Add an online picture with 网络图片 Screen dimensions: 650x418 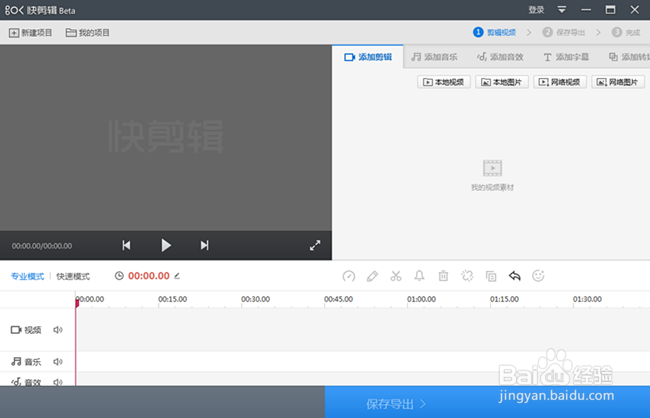pyautogui.click(x=618, y=82)
